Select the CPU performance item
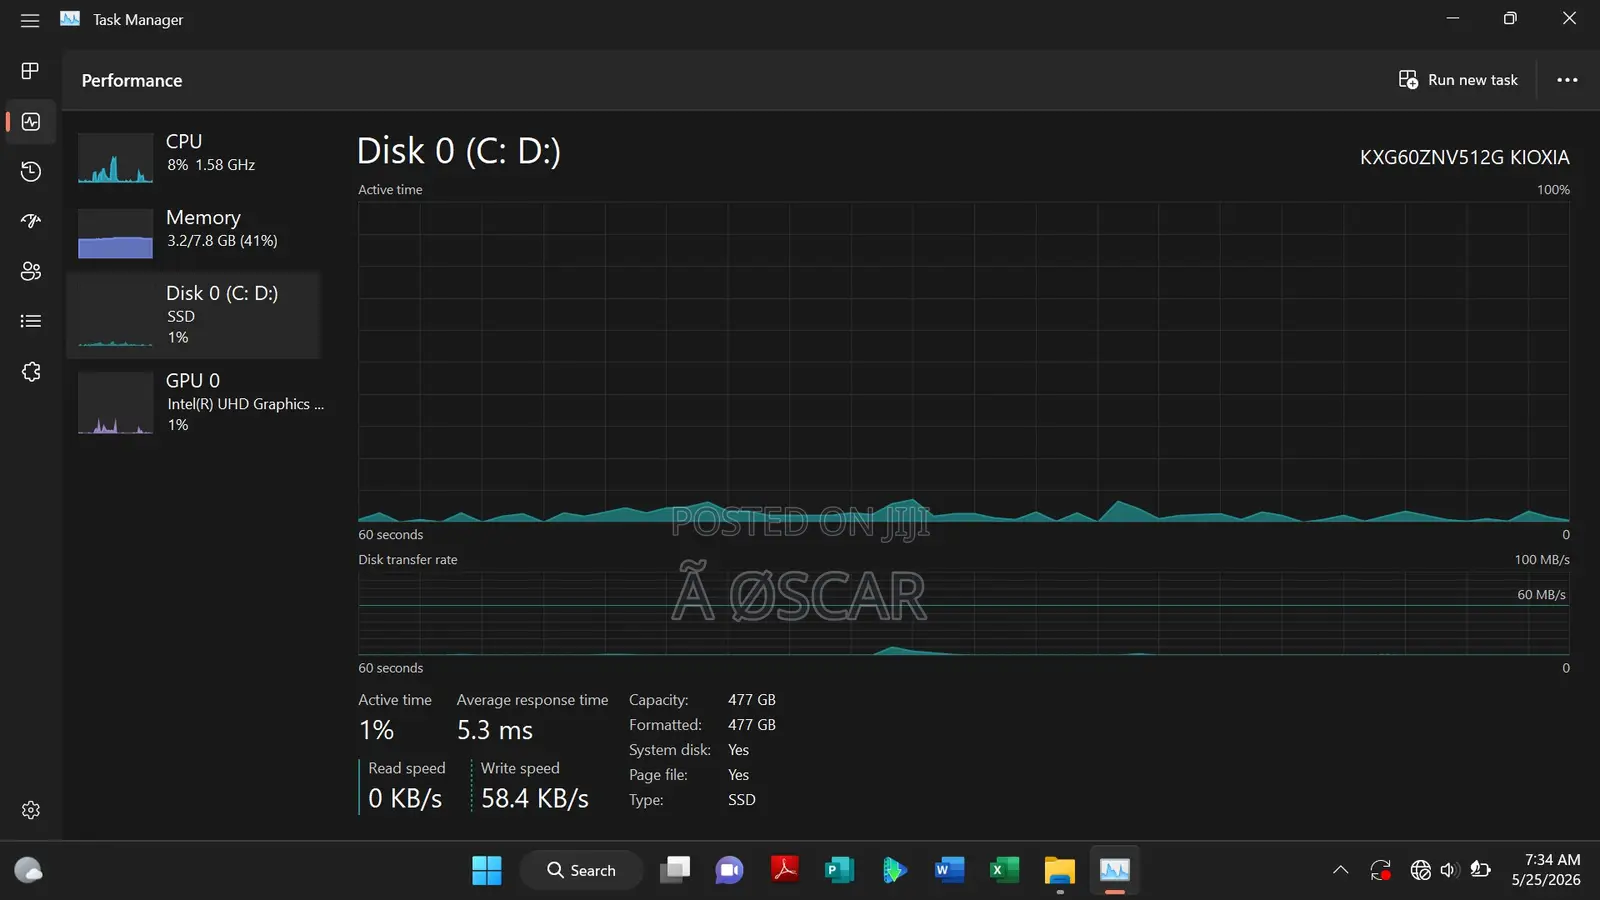This screenshot has height=900, width=1600. tap(194, 158)
